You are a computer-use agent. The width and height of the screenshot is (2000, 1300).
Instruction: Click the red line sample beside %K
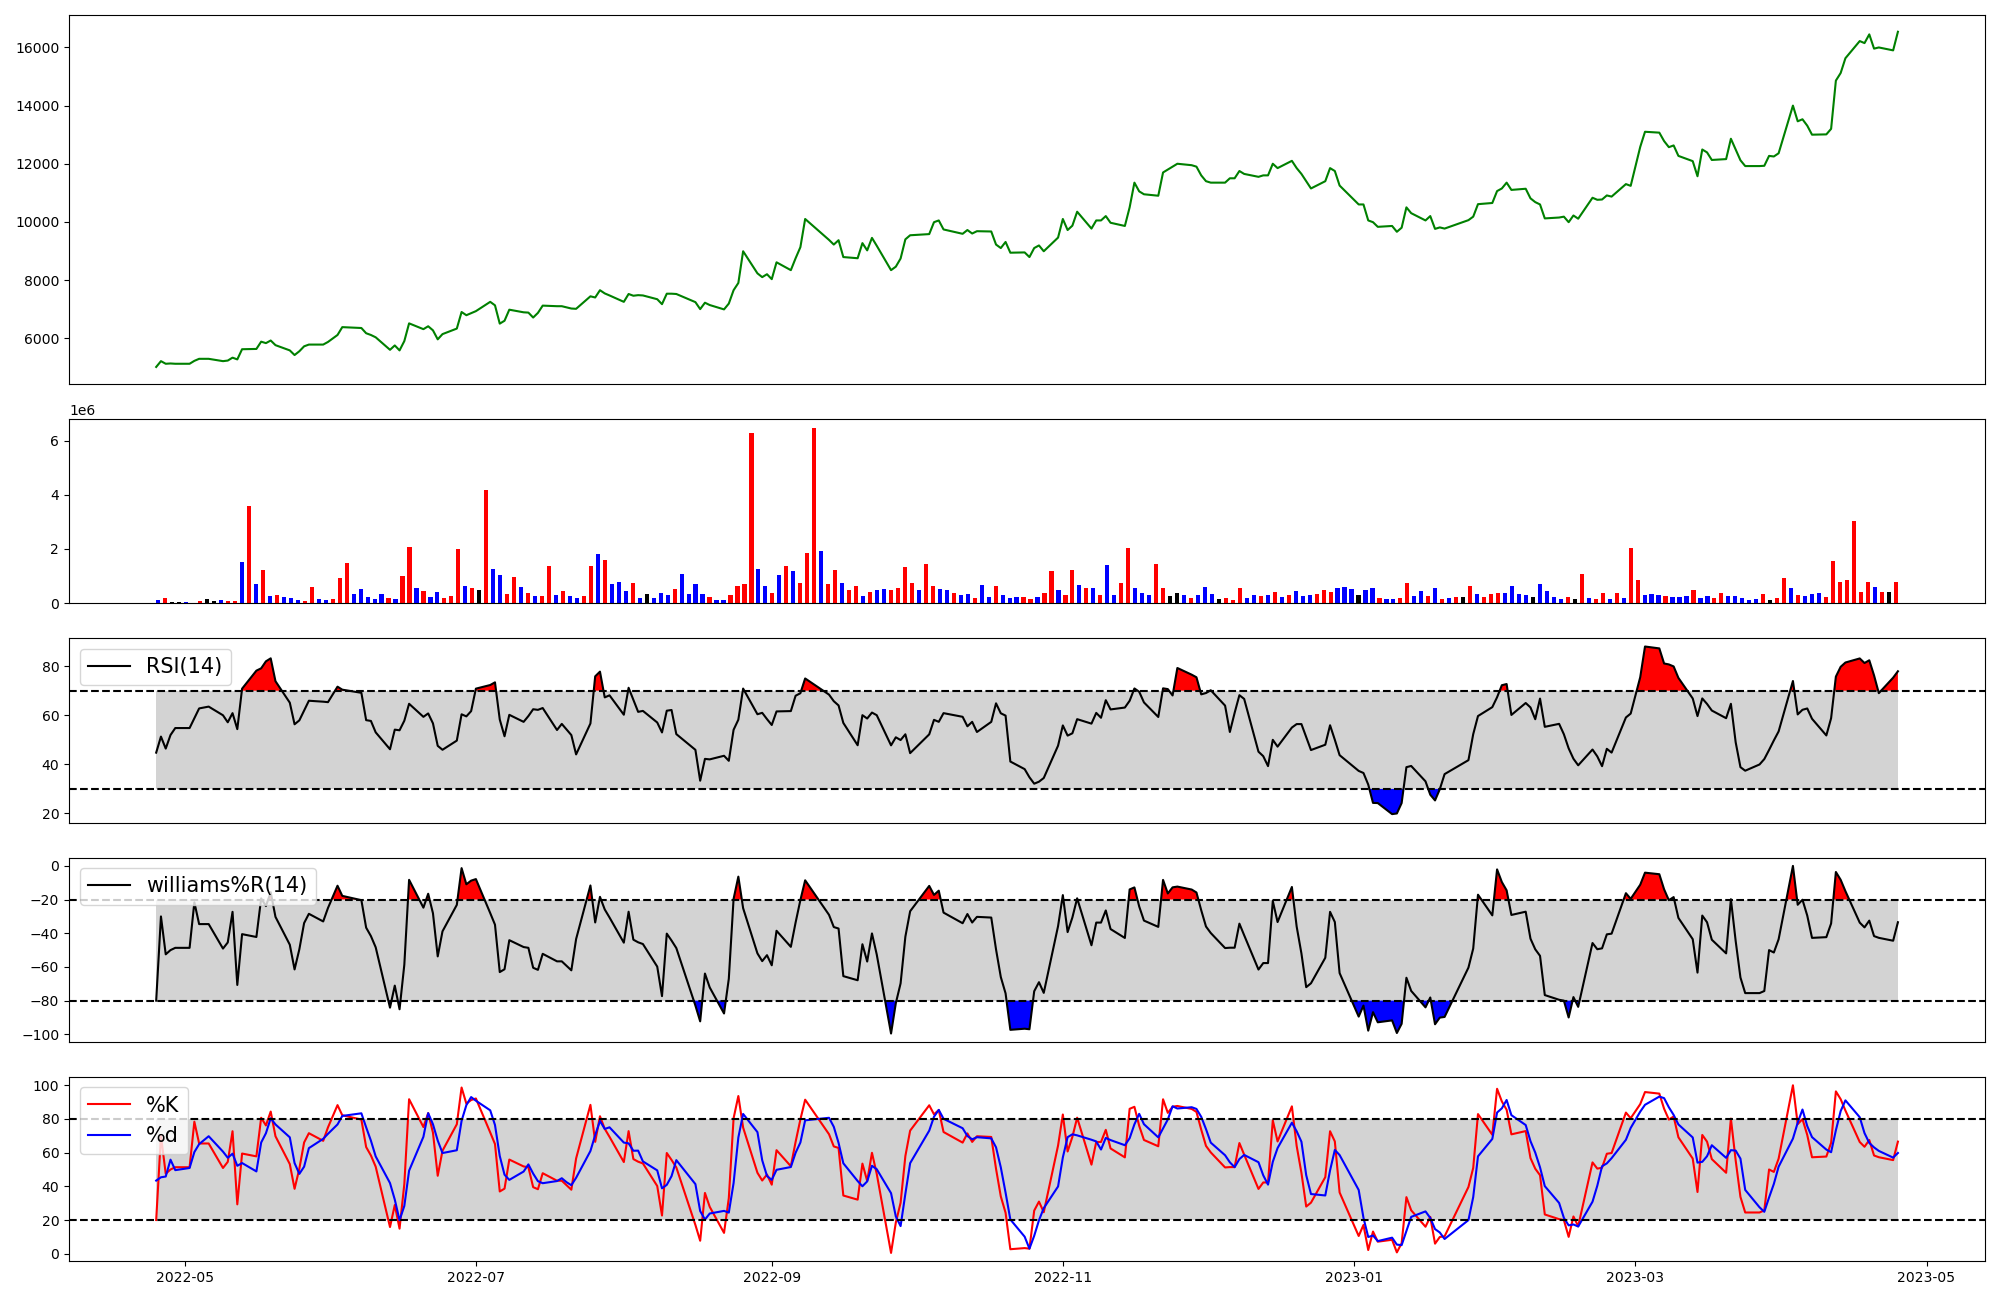pos(111,1105)
